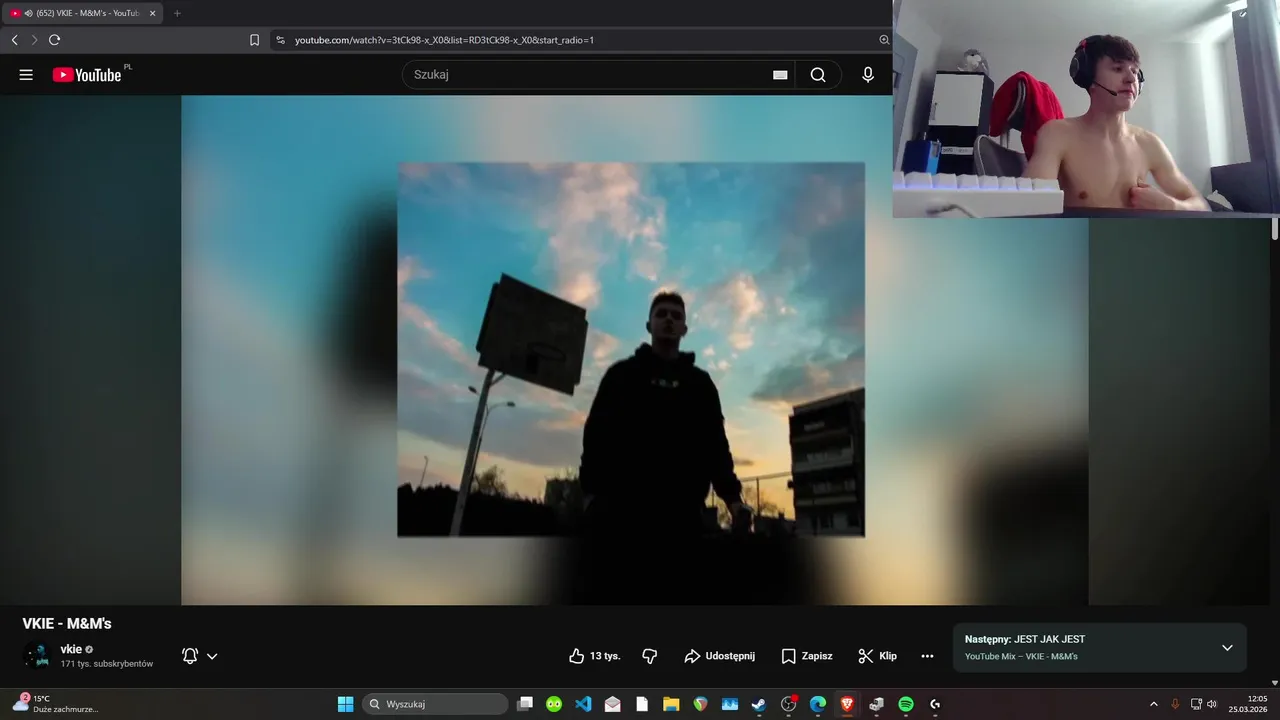Viewport: 1280px width, 720px height.
Task: Open volume speaker tray icon
Action: point(1212,704)
